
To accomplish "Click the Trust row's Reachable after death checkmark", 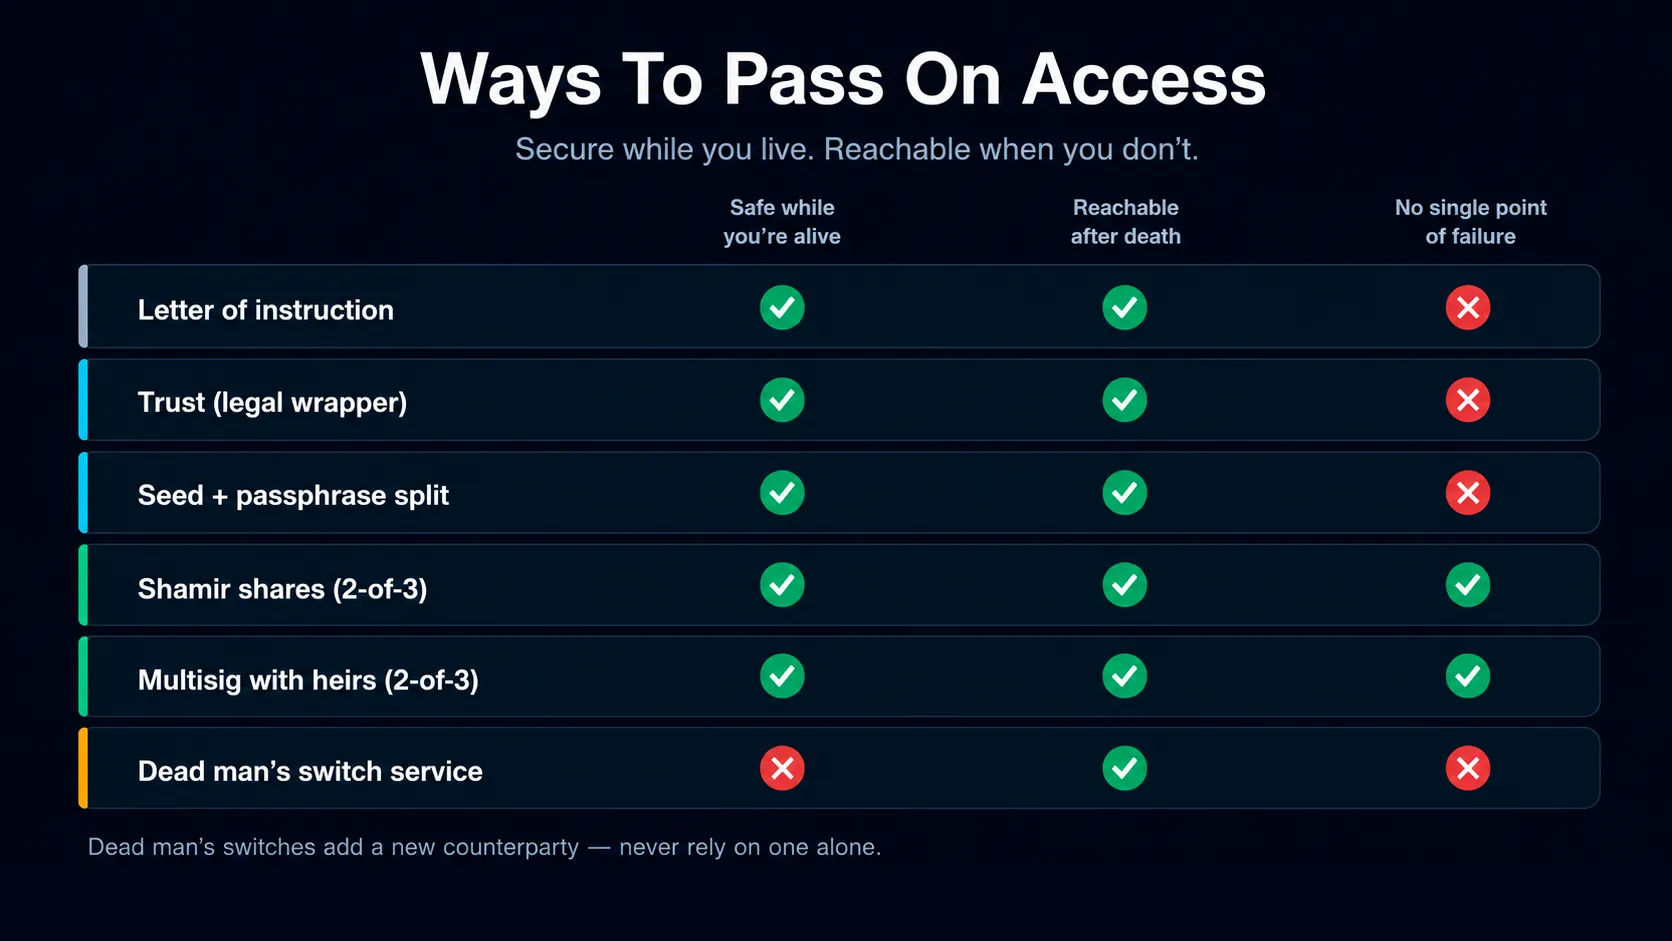I will point(1125,400).
